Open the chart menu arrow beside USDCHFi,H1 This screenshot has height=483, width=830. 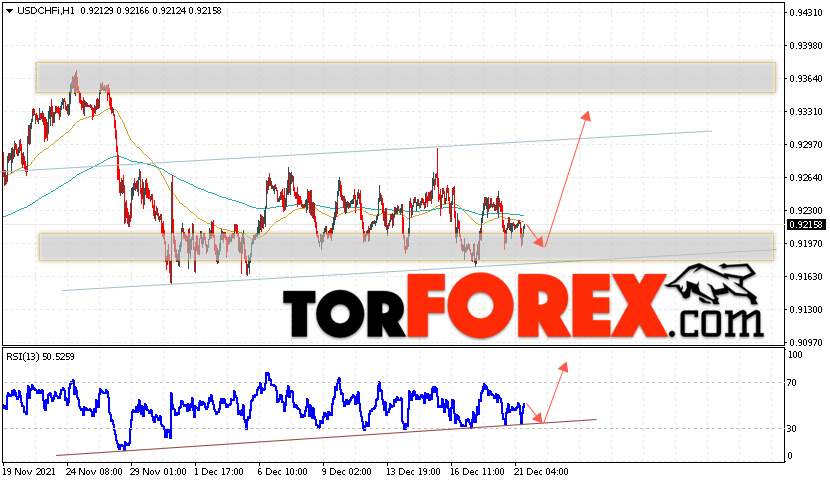10,11
